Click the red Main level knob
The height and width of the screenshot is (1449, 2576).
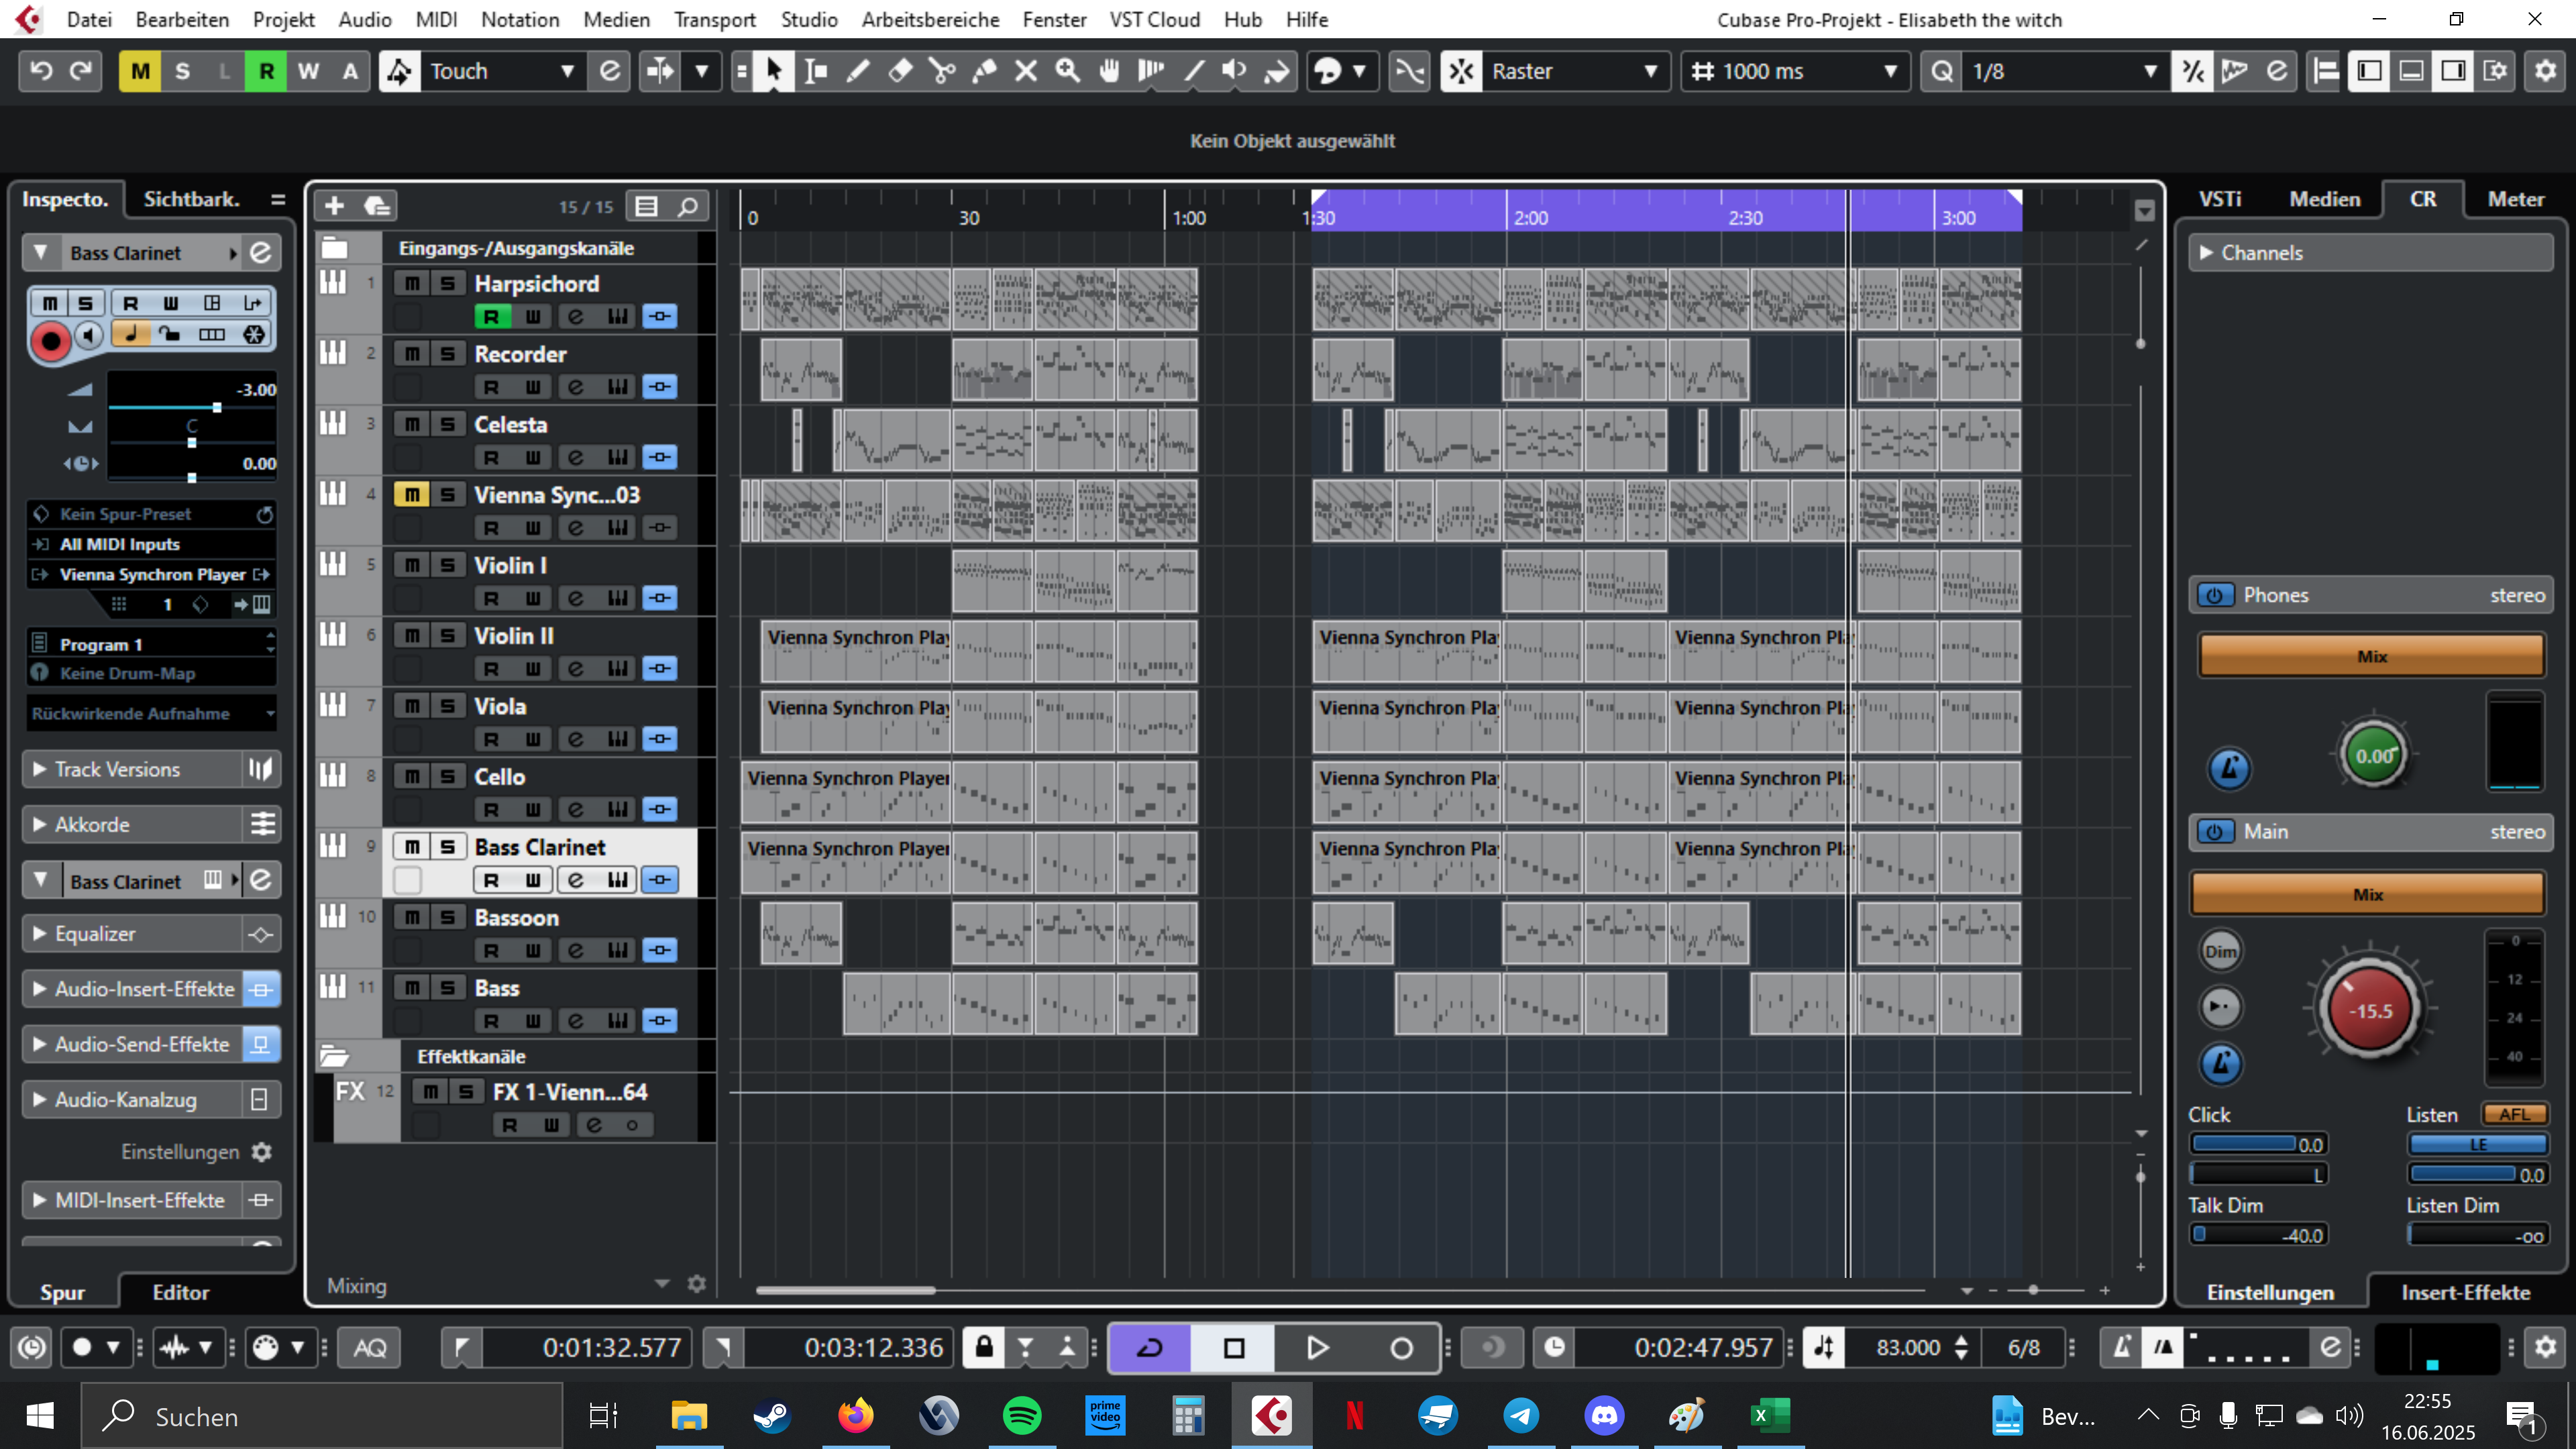pyautogui.click(x=2370, y=1010)
